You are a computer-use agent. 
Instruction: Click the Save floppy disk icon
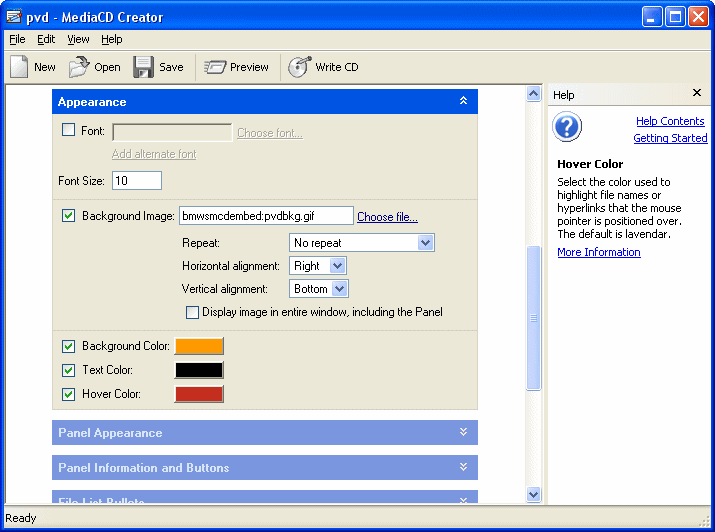pyautogui.click(x=143, y=67)
